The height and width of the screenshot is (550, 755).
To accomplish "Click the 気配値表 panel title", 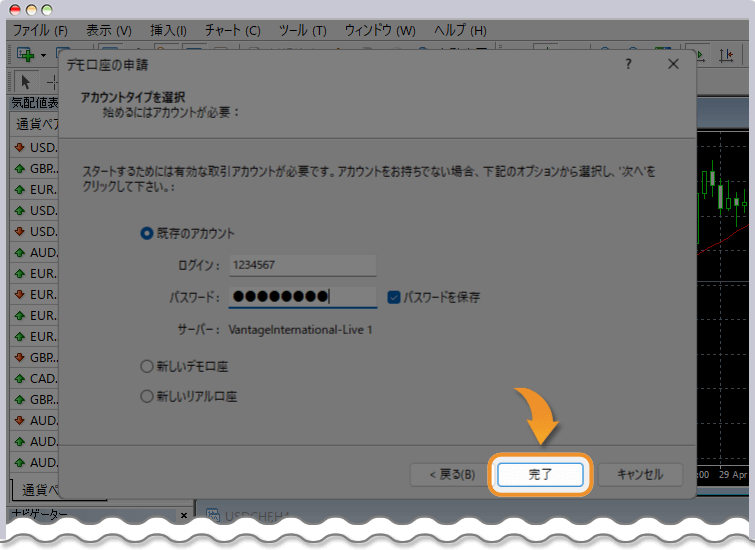I will point(35,103).
